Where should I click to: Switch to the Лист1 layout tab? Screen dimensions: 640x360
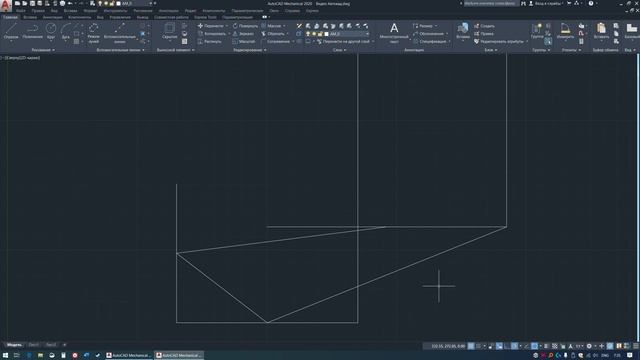click(x=33, y=345)
